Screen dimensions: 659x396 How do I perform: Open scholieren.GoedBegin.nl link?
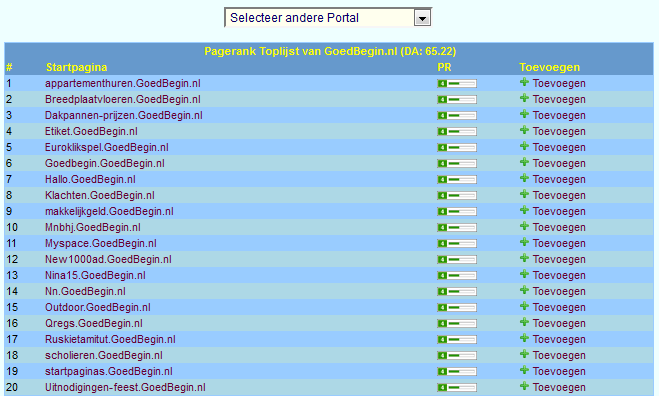pyautogui.click(x=104, y=355)
